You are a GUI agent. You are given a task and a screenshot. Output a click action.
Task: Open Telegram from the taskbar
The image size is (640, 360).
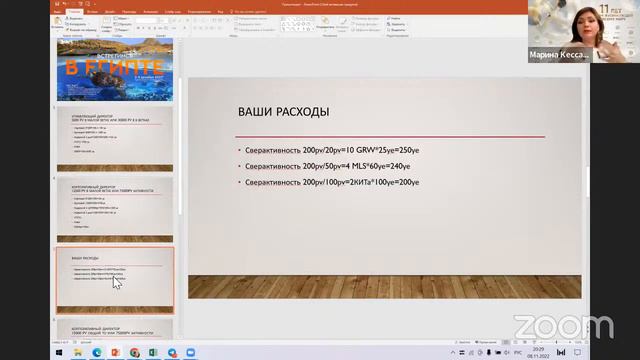(172, 352)
